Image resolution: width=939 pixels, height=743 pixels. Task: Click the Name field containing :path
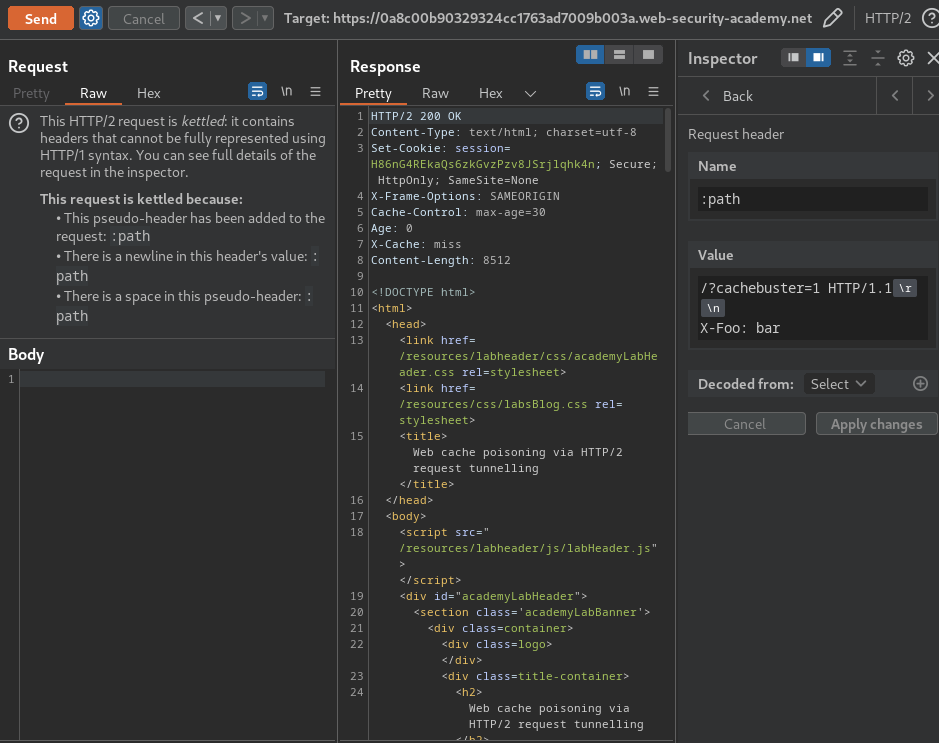[x=813, y=199]
